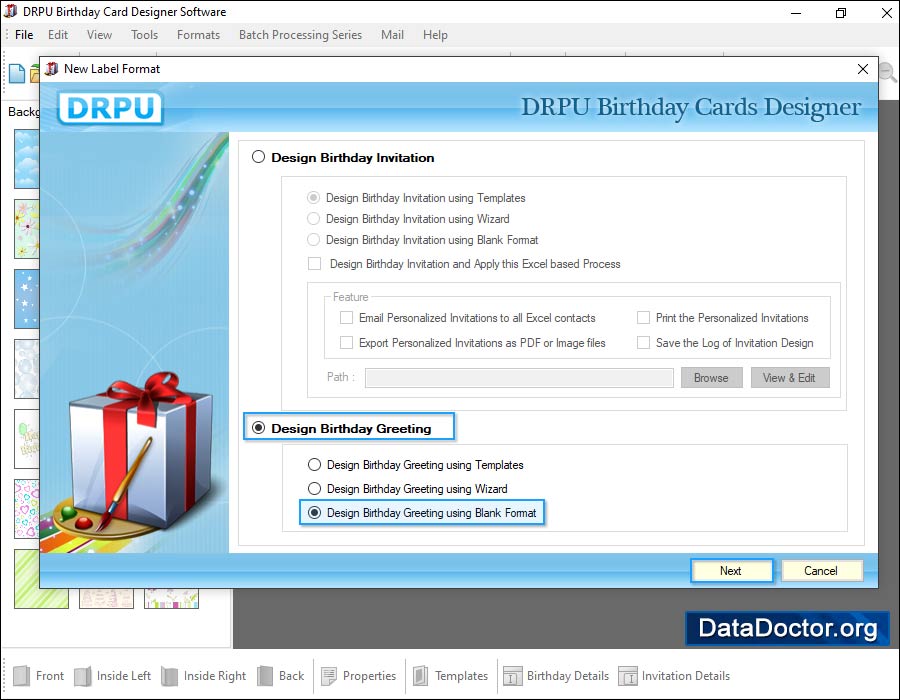Screen dimensions: 900x700
Task: Select the bubbles background thumbnail
Action: coord(26,369)
